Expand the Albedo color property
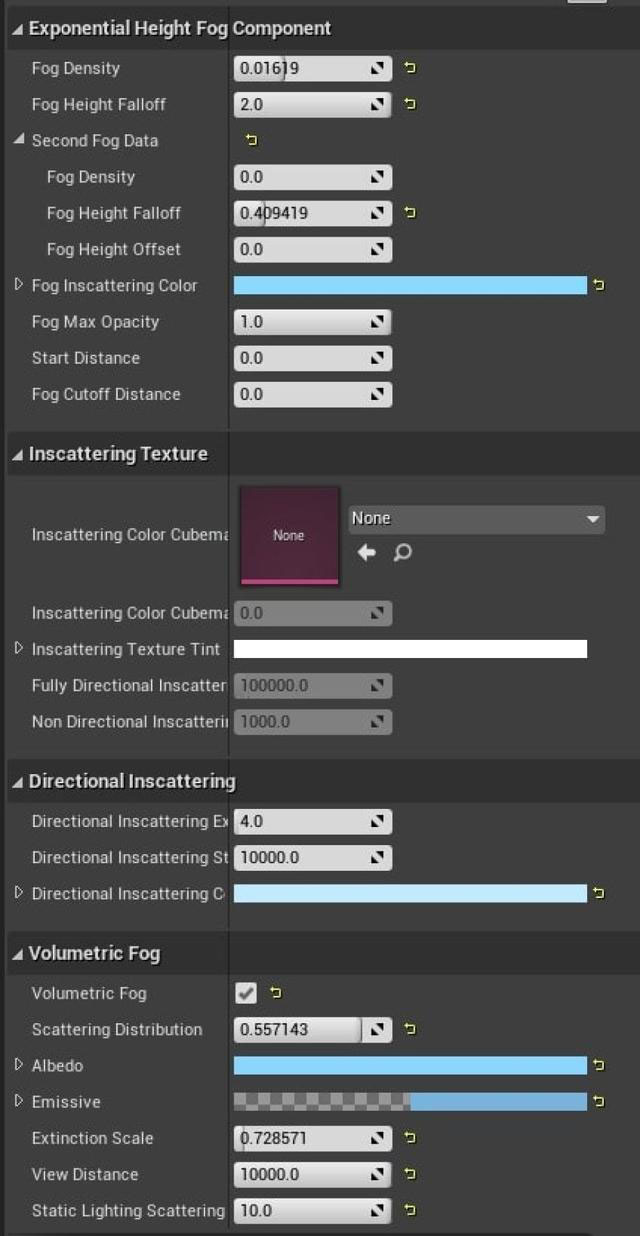Viewport: 640px width, 1236px height. pos(19,1065)
